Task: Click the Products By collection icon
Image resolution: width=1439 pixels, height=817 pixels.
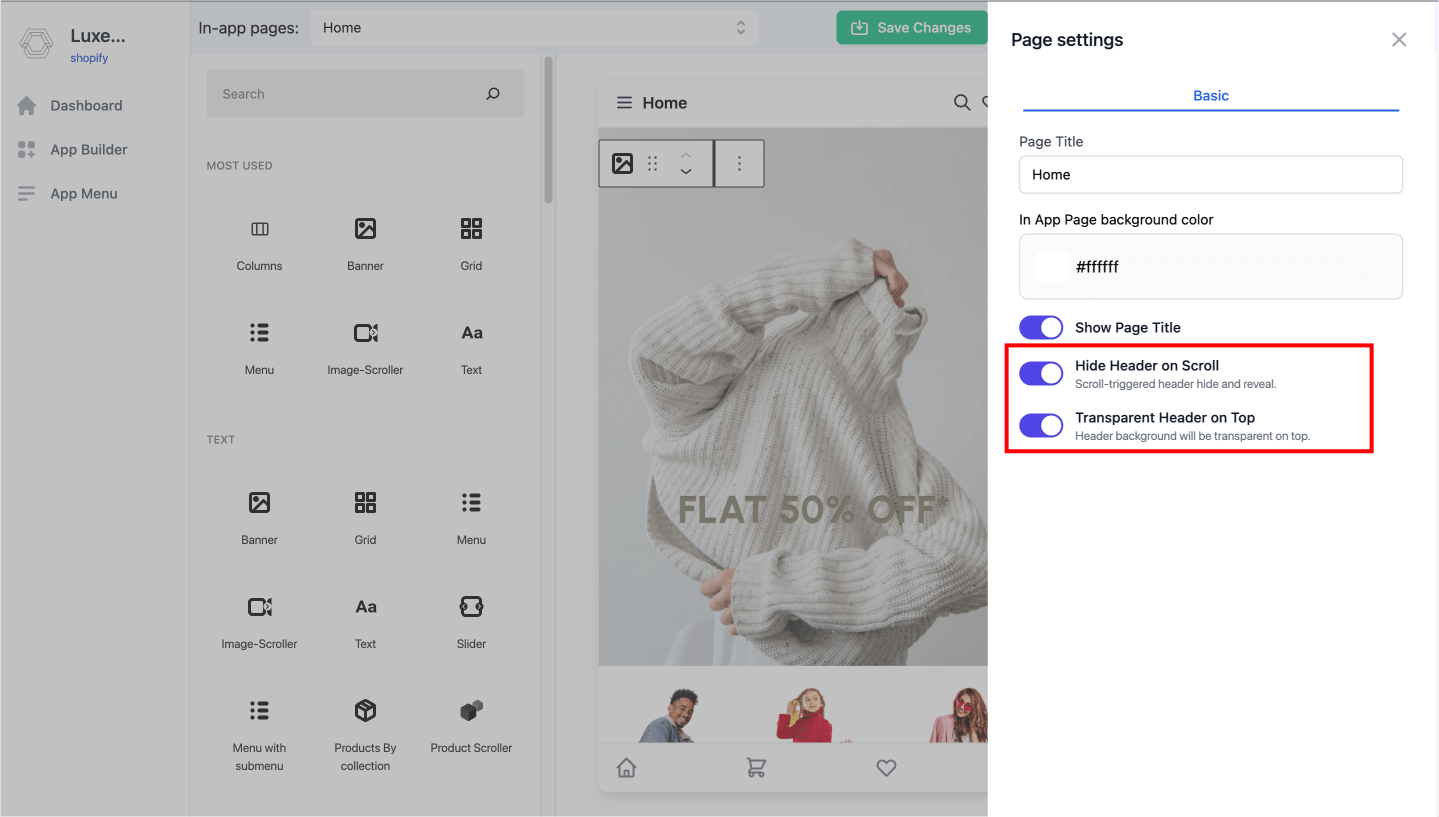Action: click(365, 711)
